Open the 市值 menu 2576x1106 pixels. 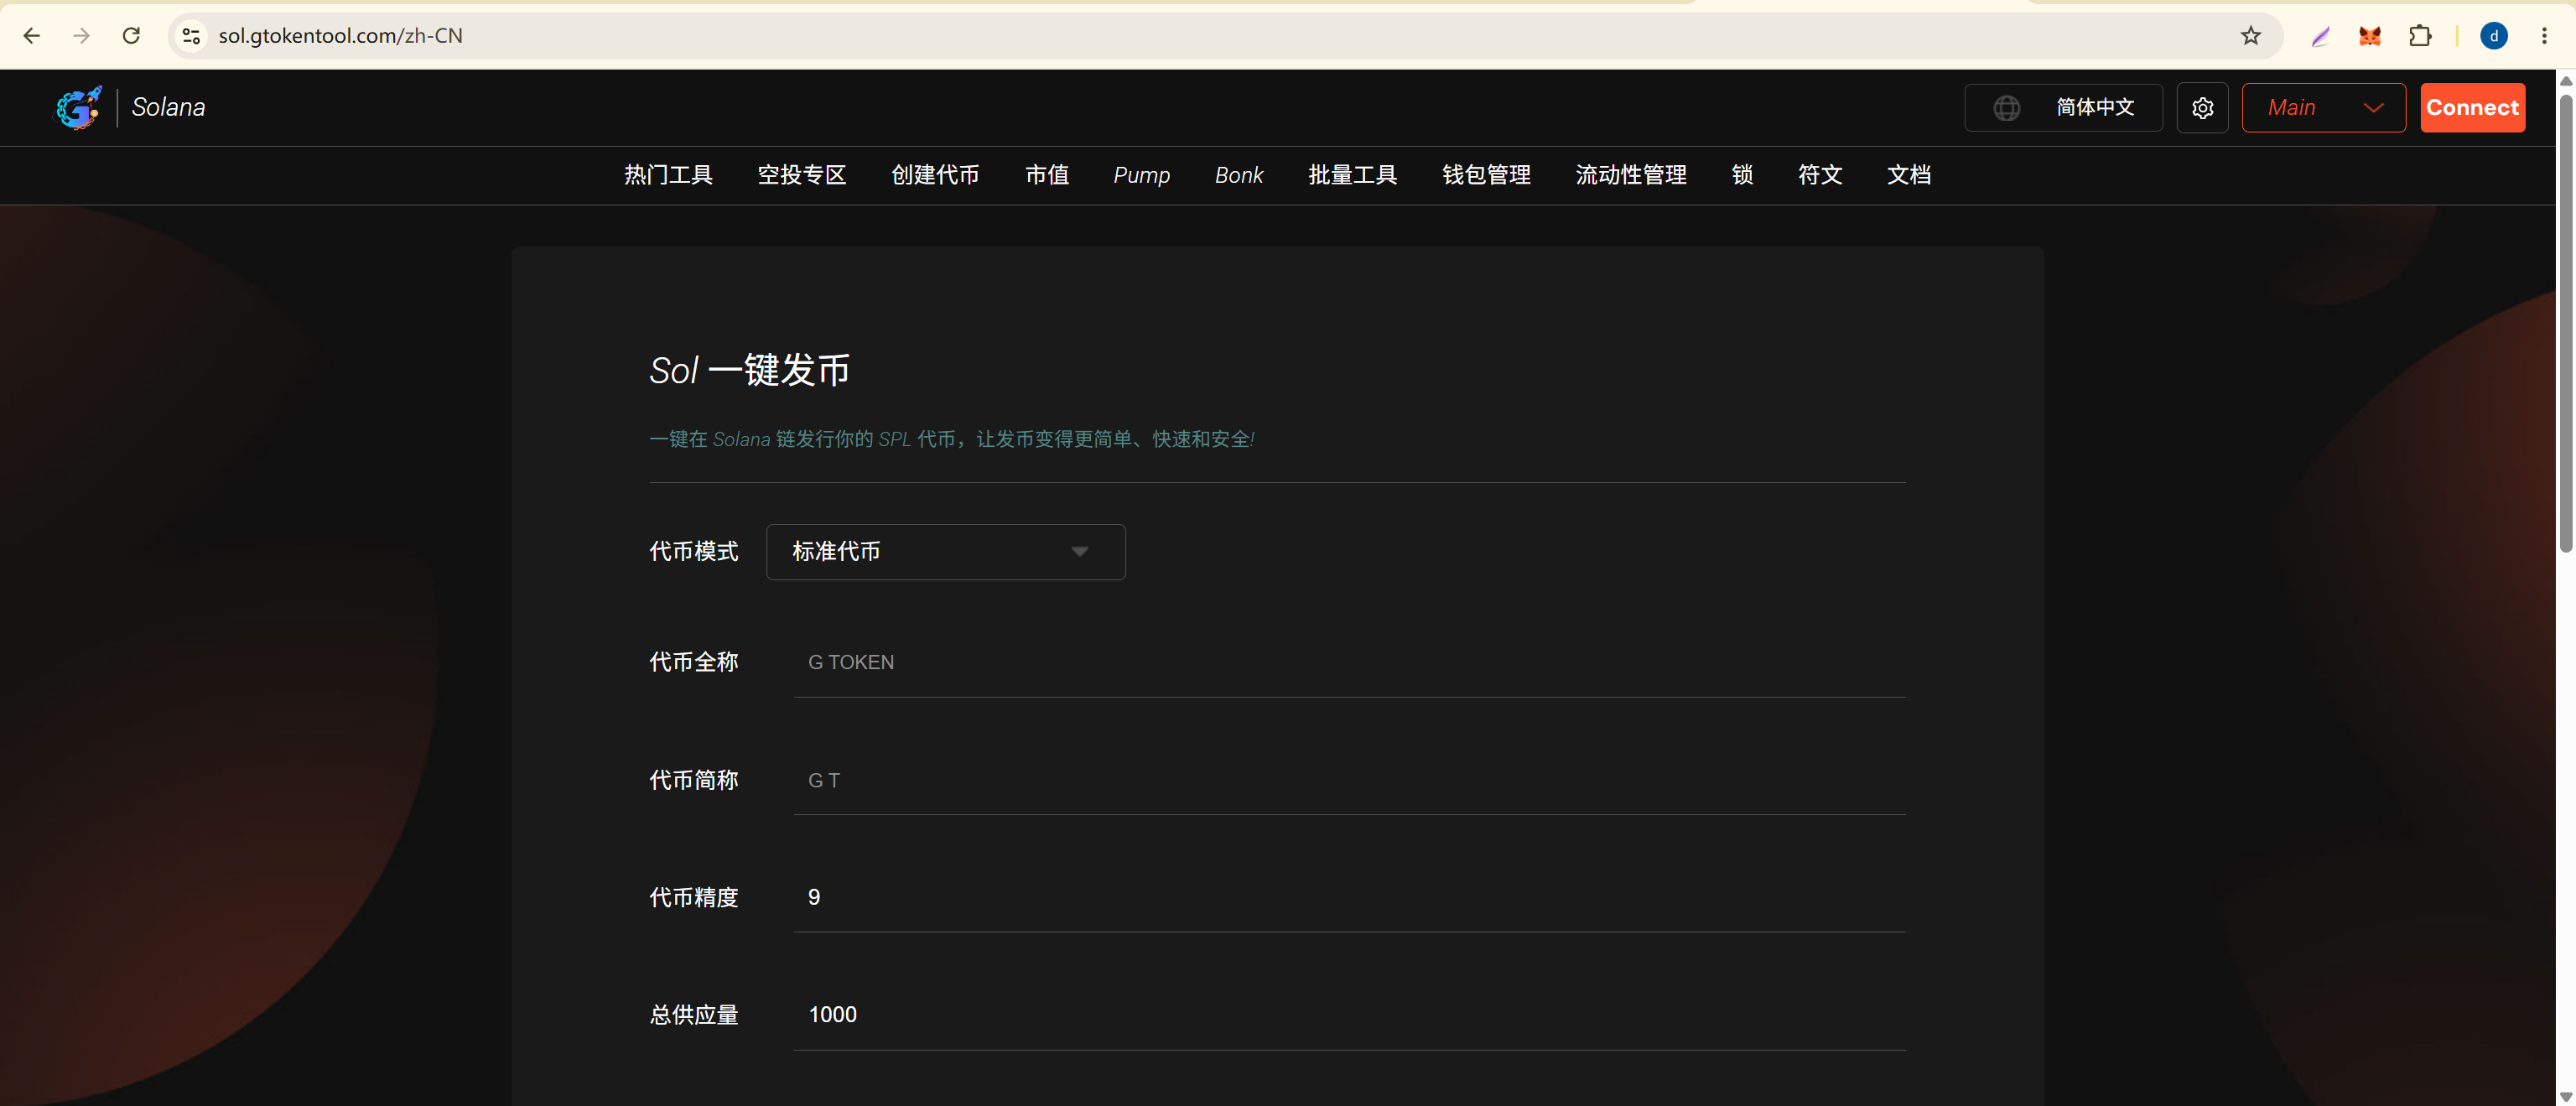[x=1047, y=176]
